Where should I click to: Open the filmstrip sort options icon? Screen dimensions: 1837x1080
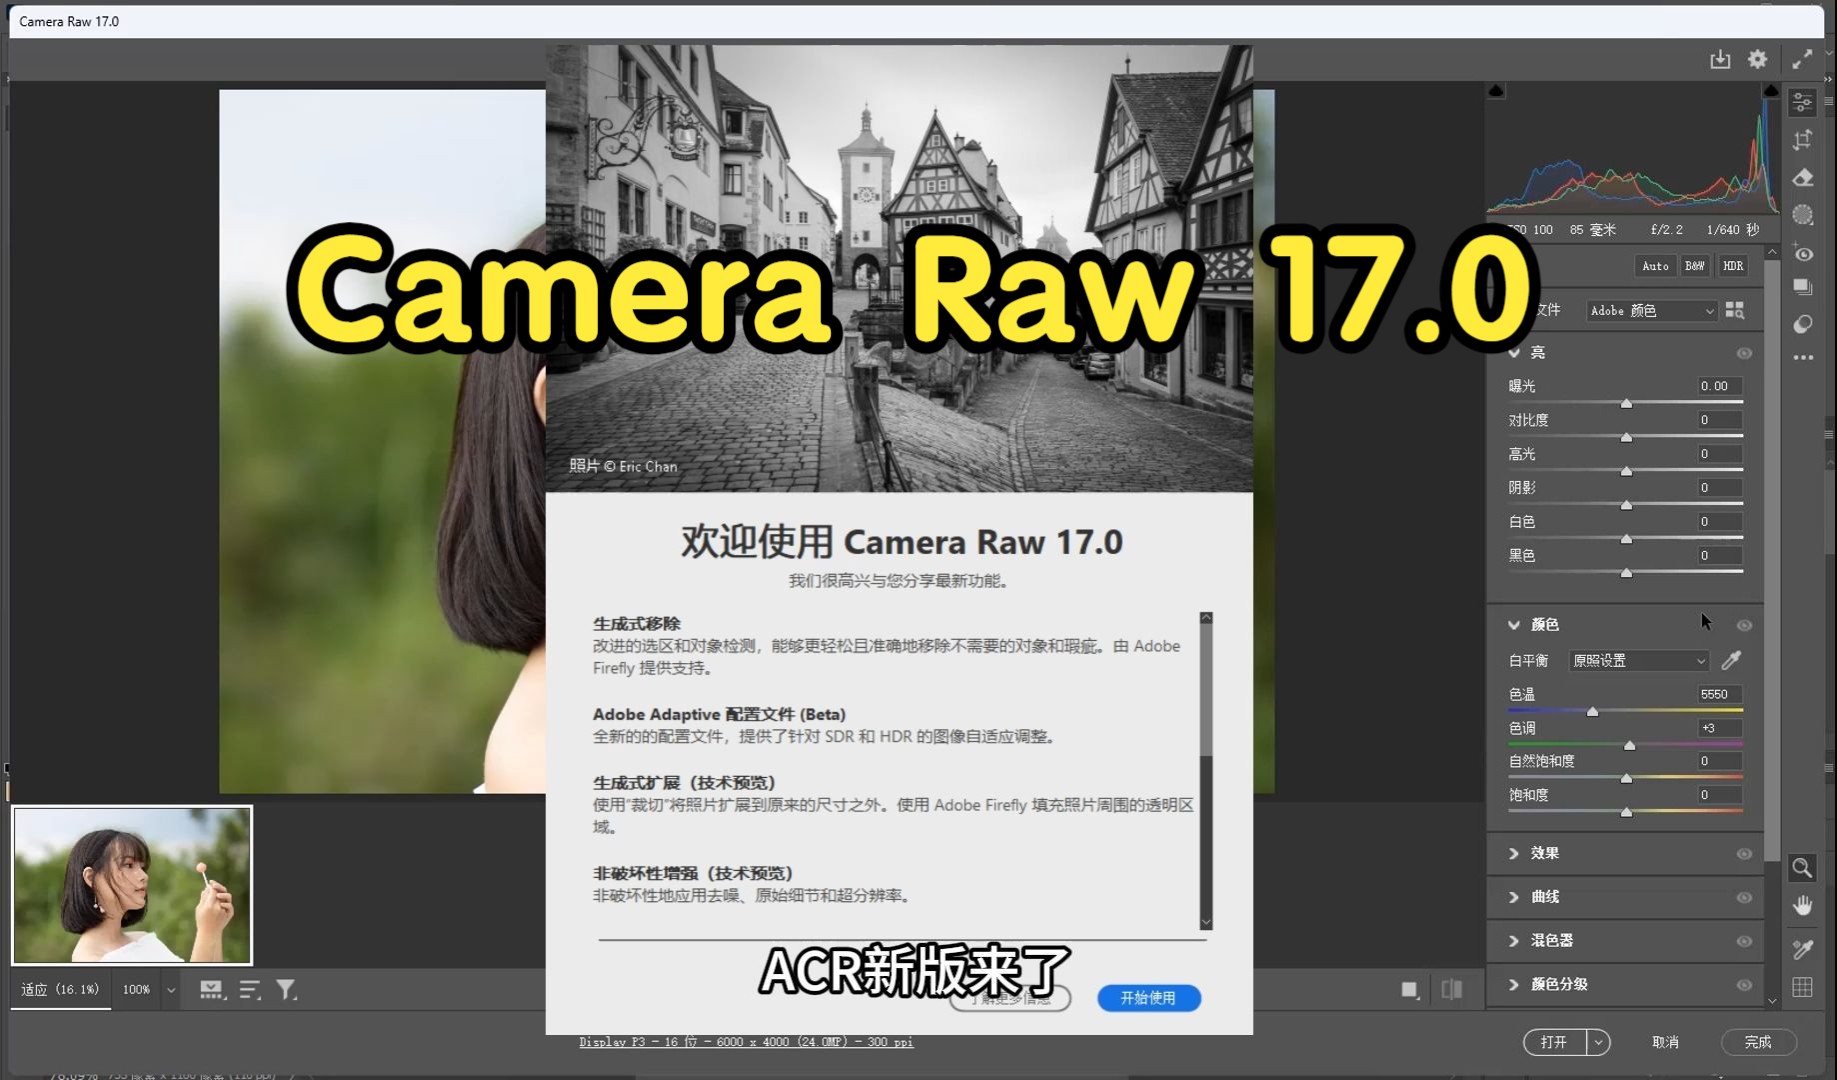pos(250,990)
